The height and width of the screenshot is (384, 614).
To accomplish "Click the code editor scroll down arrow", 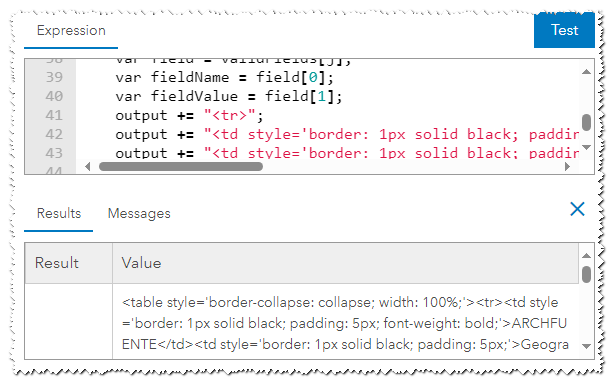I will pos(586,147).
